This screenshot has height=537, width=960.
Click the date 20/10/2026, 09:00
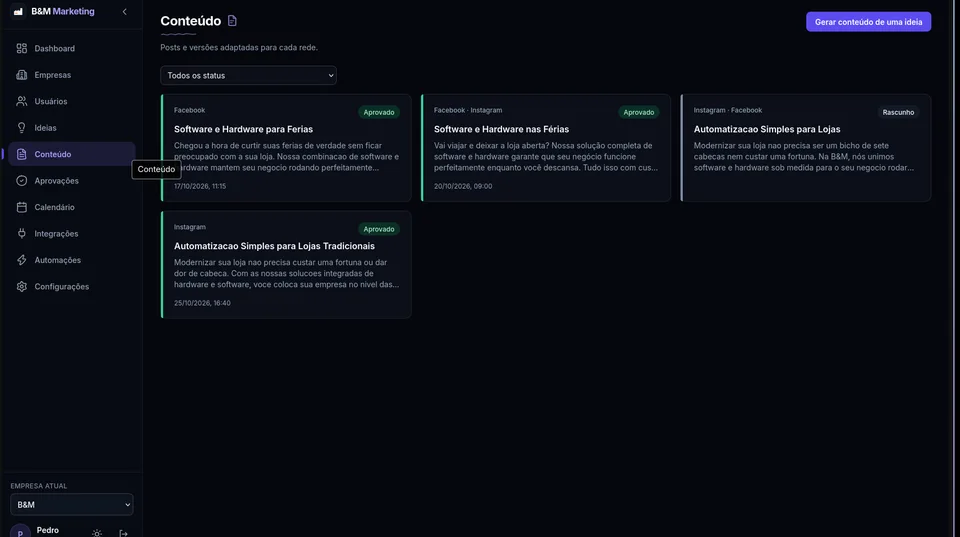[463, 186]
